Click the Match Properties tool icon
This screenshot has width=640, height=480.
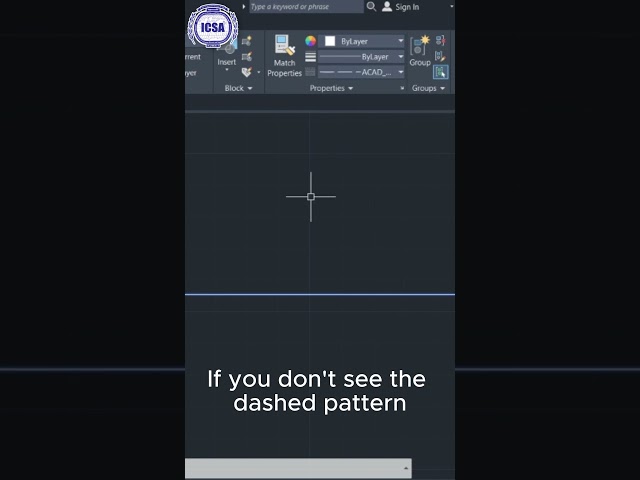tap(284, 45)
